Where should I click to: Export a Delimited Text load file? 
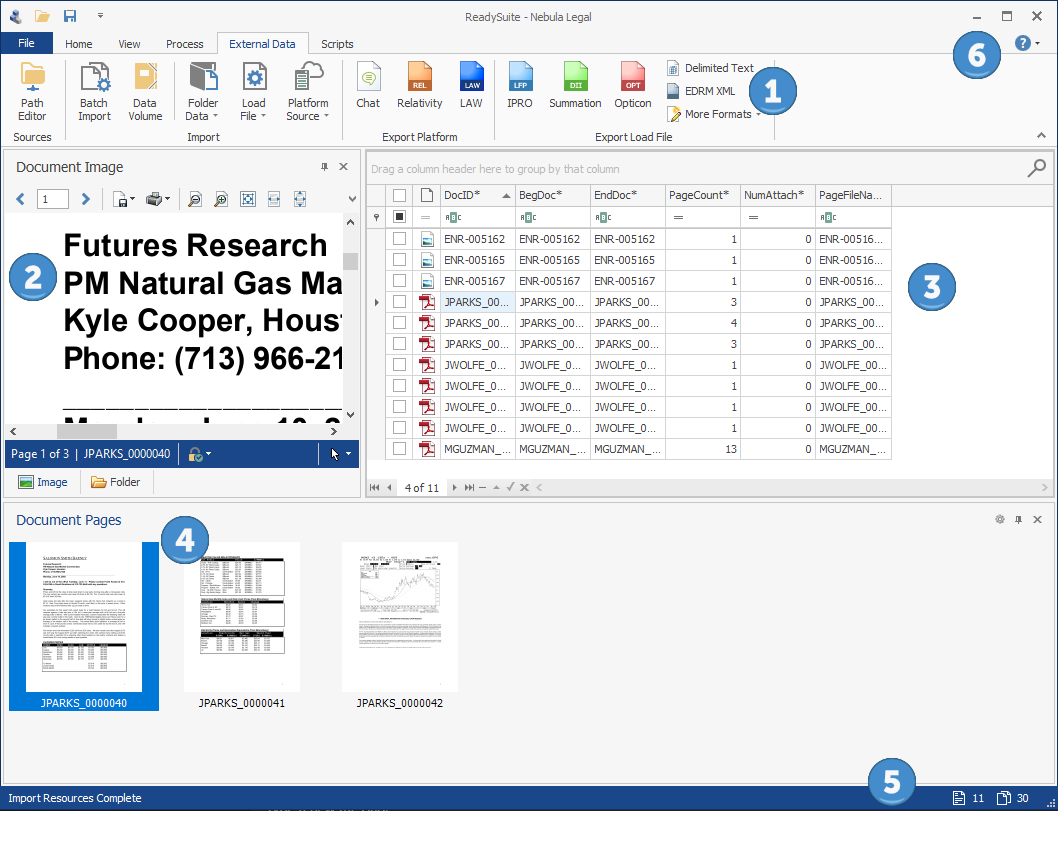710,68
